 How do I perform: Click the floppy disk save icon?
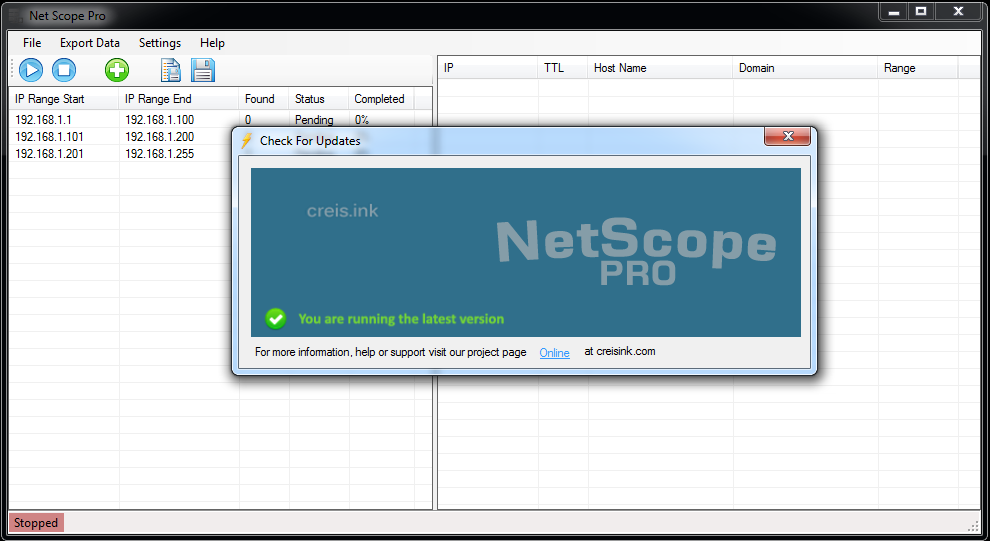[203, 69]
